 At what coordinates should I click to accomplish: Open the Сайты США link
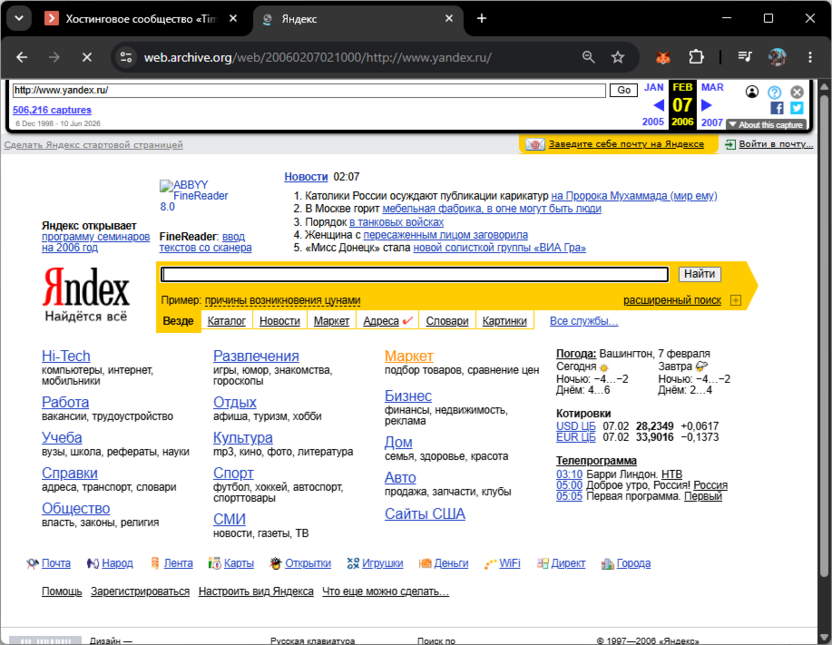pos(424,514)
